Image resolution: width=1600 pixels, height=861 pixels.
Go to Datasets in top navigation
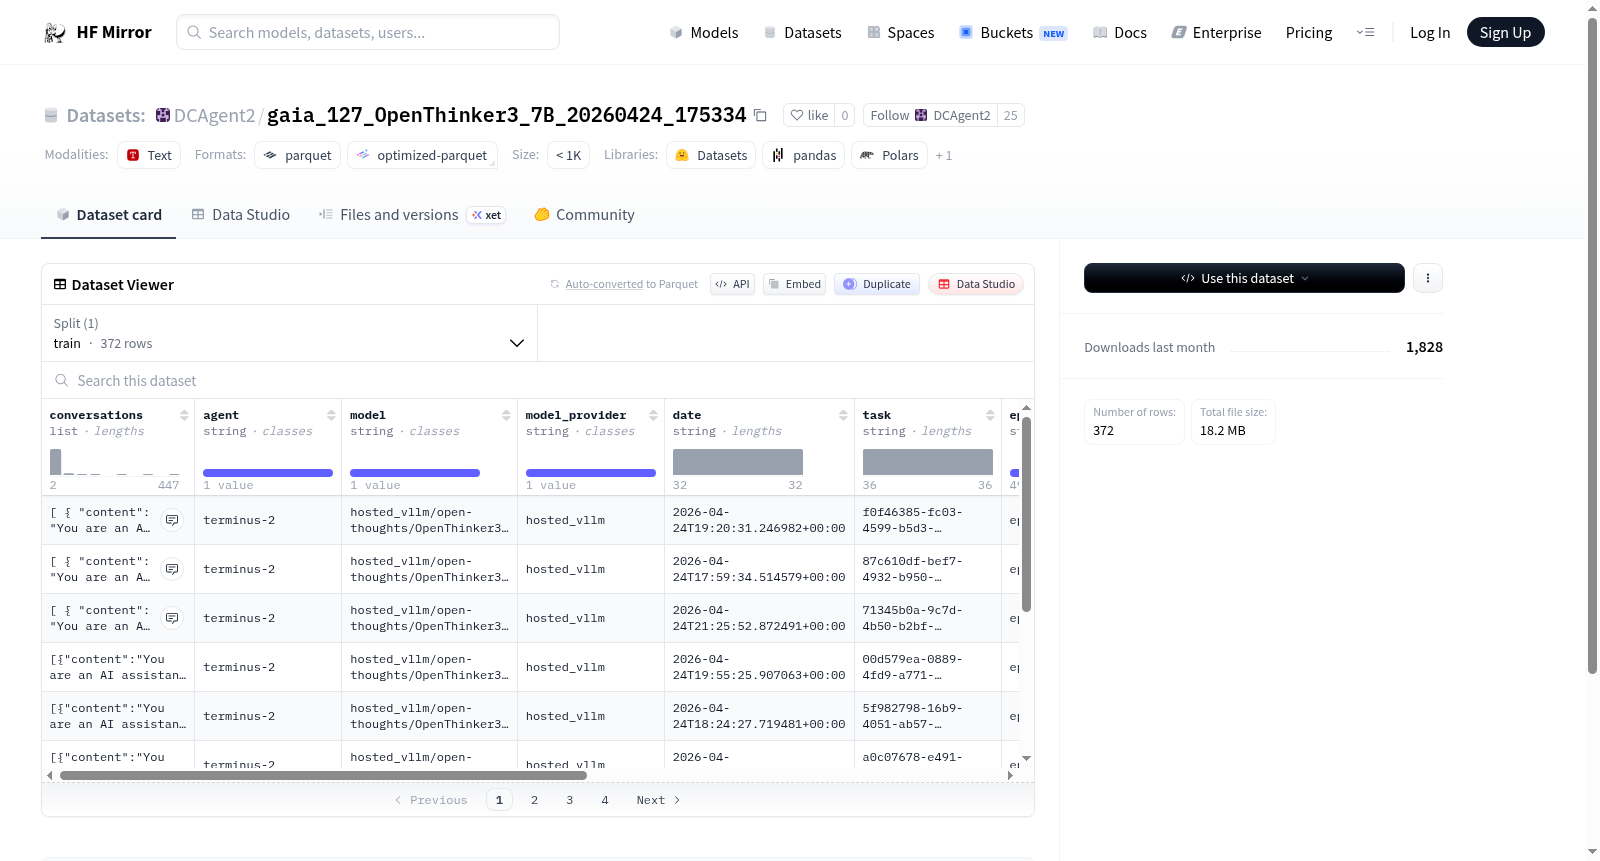[x=802, y=32]
